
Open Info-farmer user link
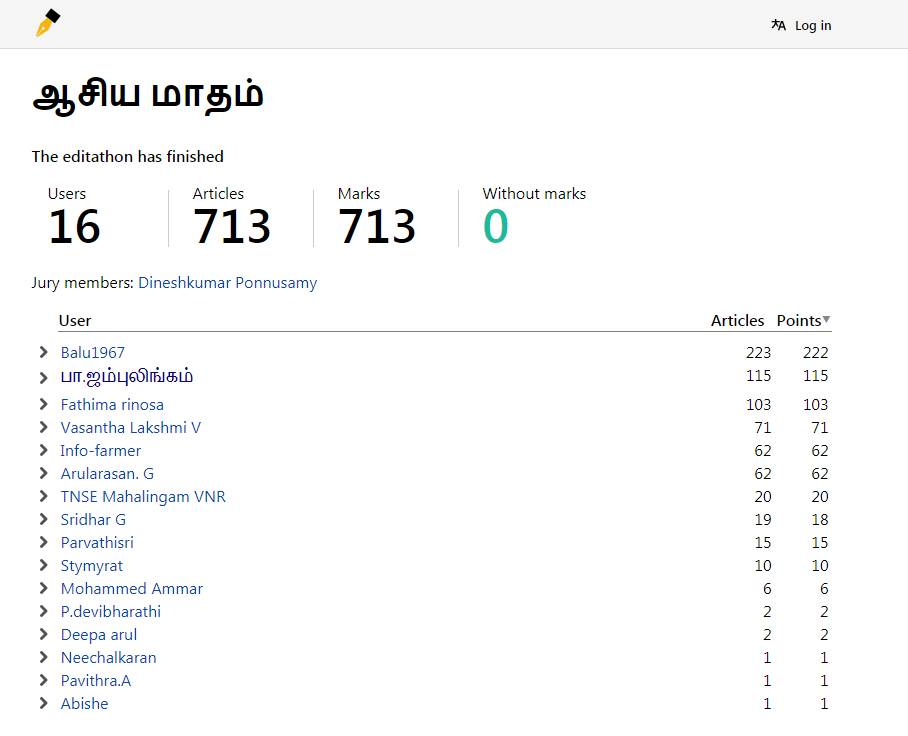[101, 451]
